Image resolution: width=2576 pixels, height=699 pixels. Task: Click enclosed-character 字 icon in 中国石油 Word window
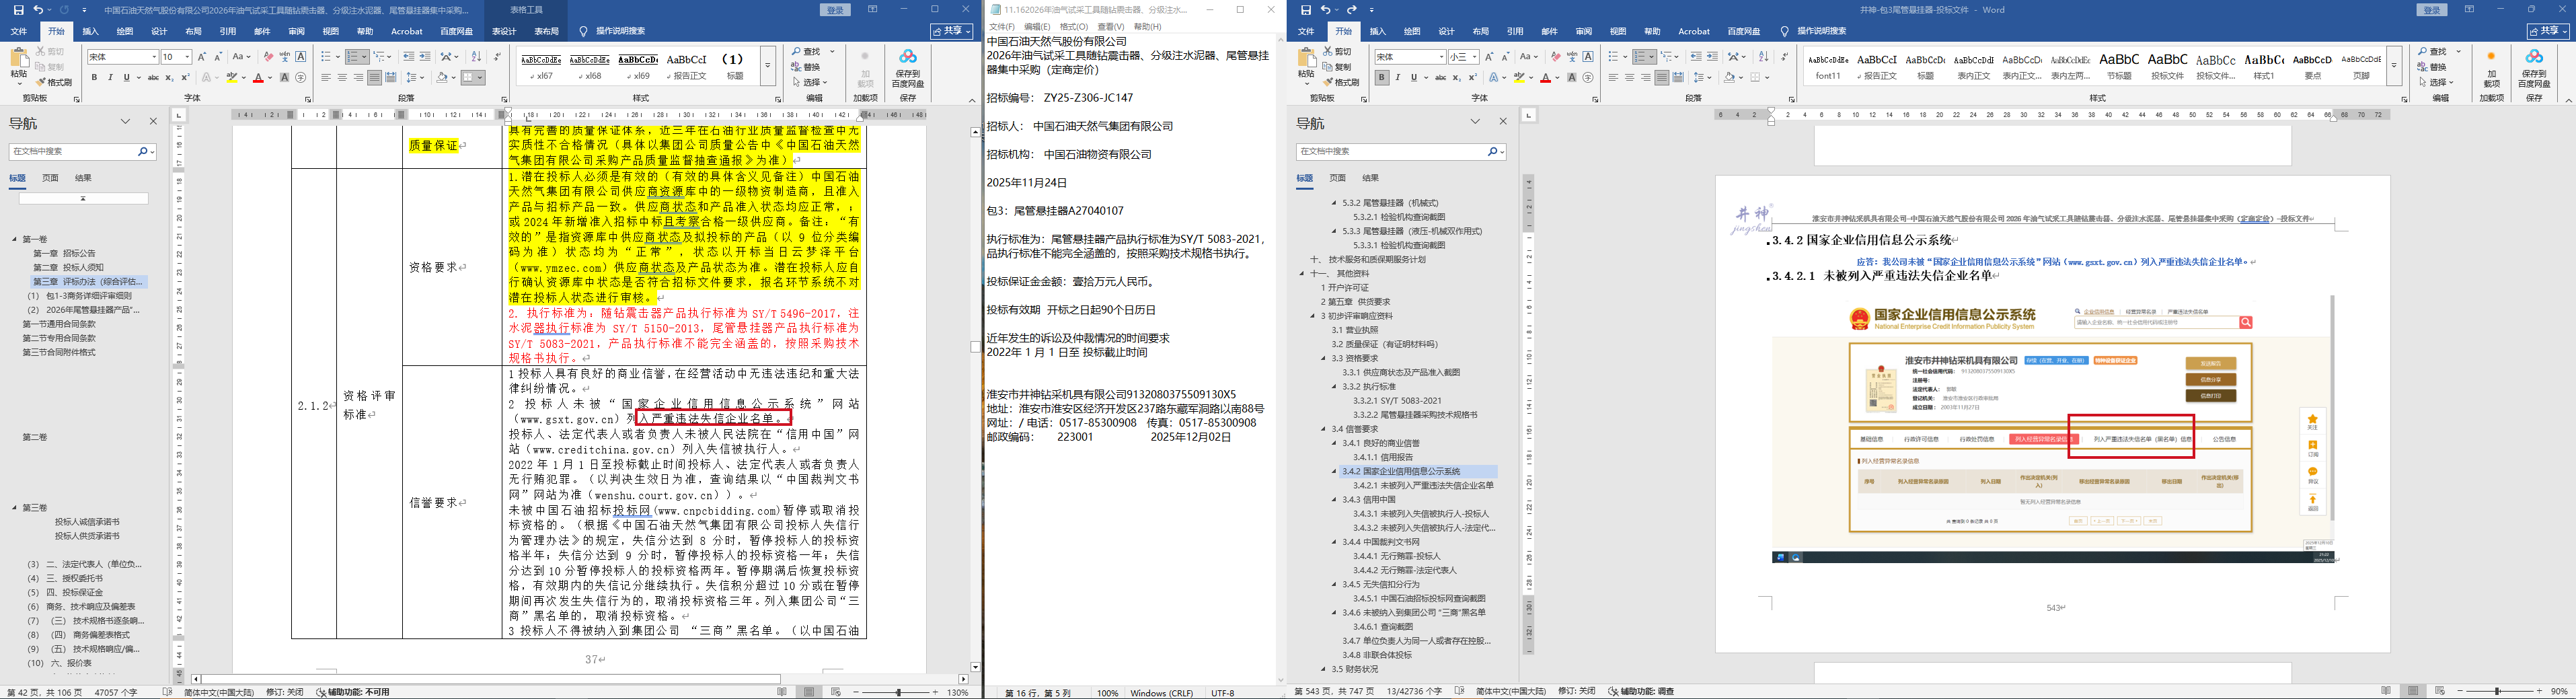(x=301, y=78)
